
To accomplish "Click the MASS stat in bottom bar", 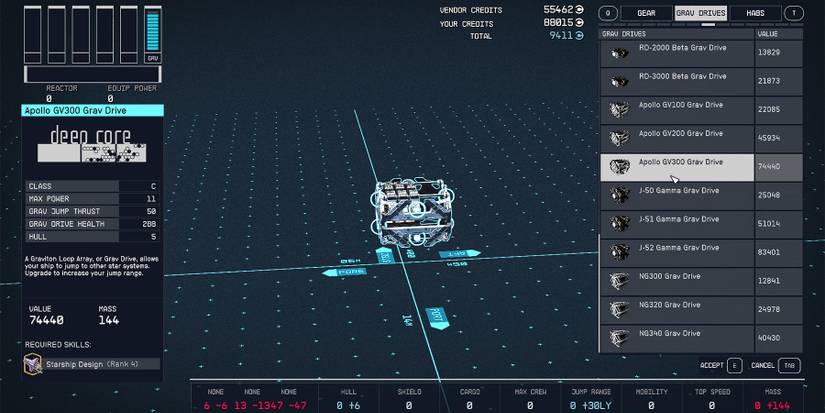I will click(x=773, y=399).
